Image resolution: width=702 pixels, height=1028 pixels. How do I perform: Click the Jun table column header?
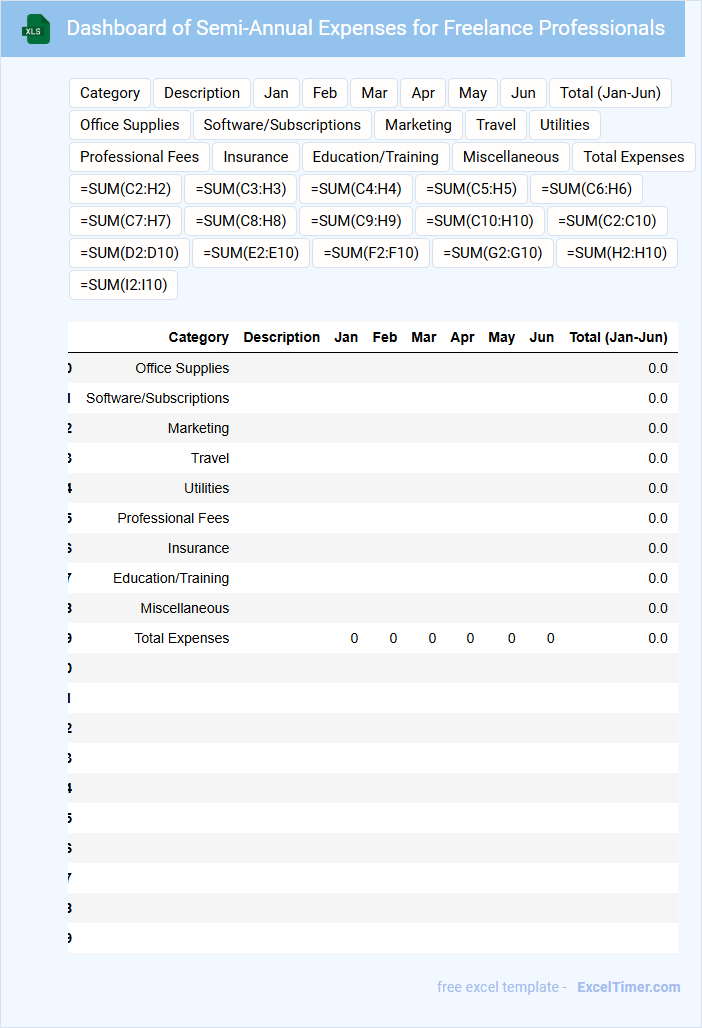coord(541,338)
